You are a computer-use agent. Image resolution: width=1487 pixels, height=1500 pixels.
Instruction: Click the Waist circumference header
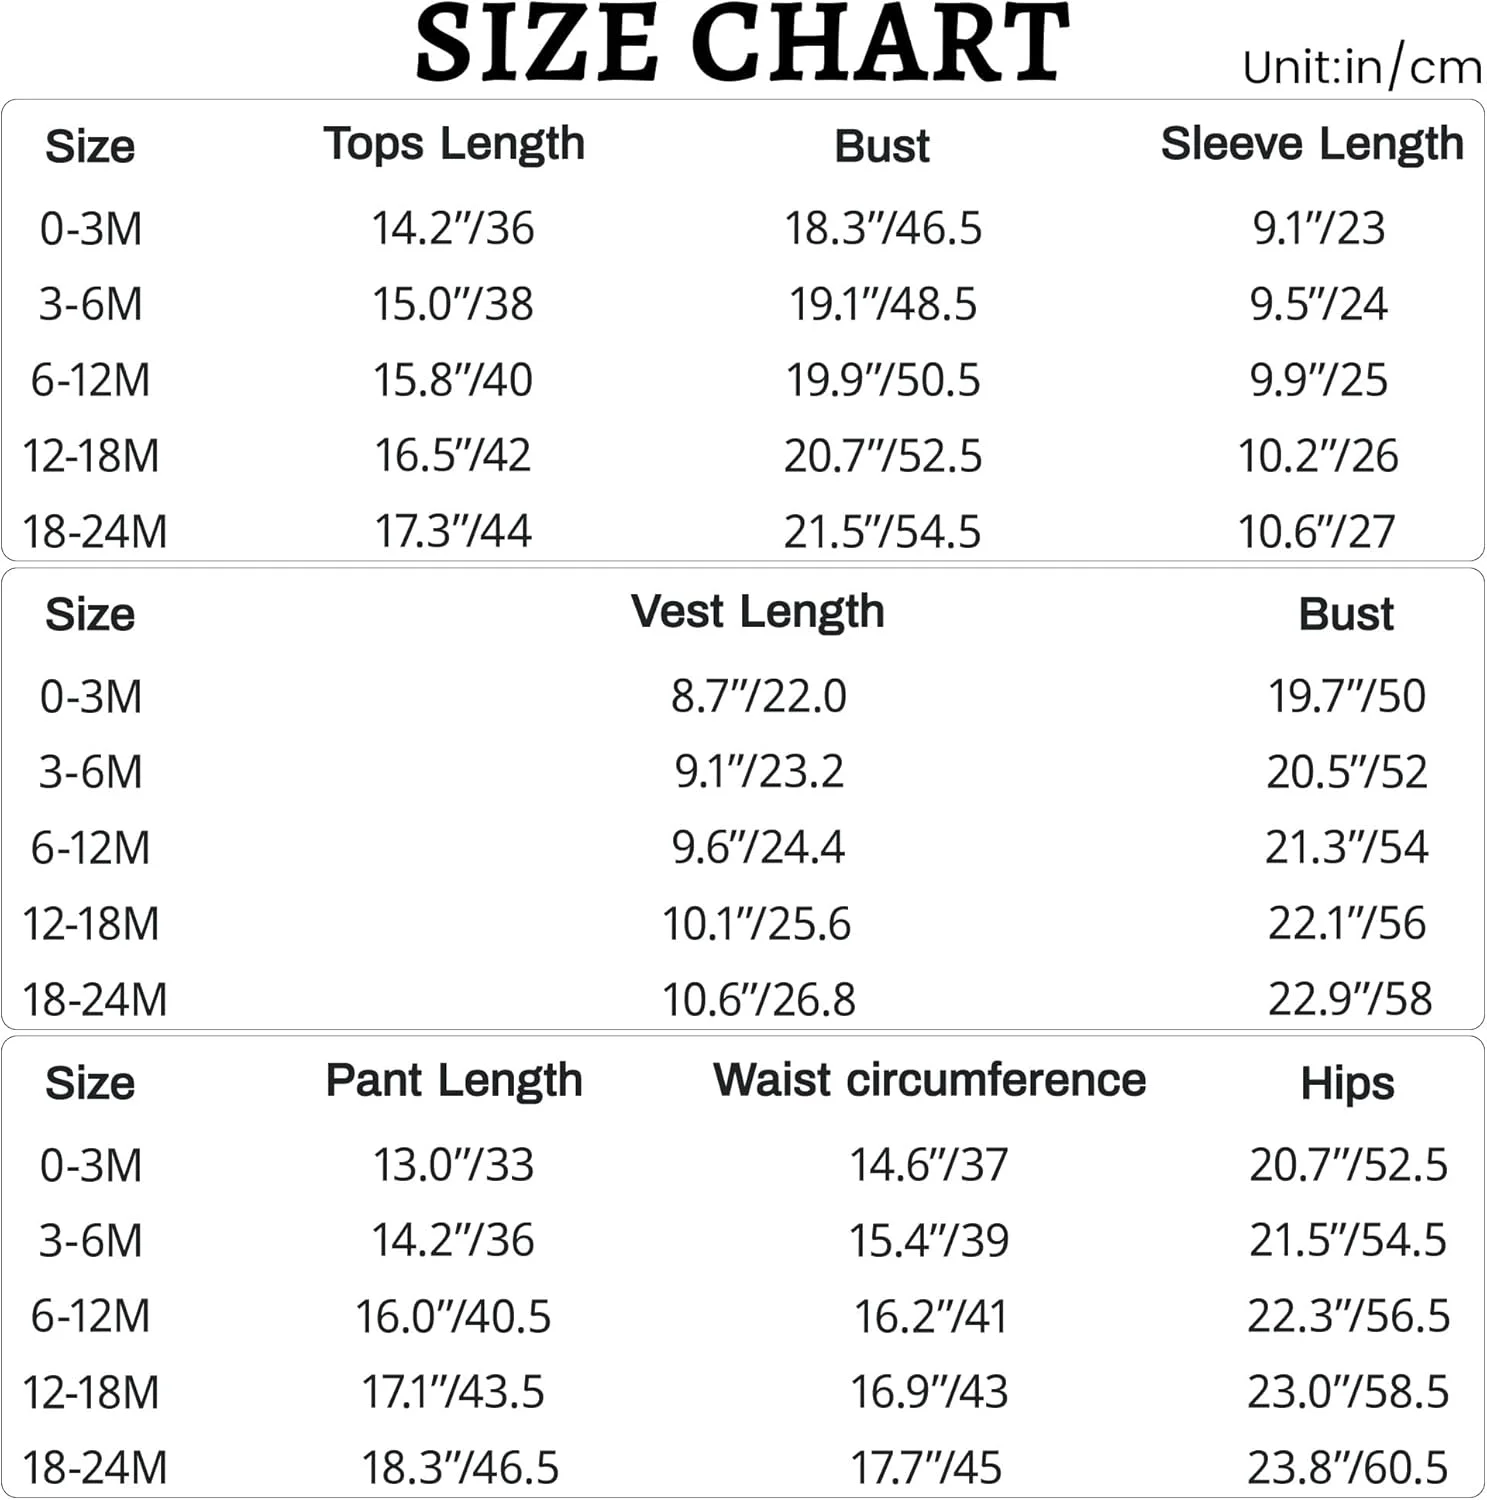click(x=929, y=1081)
